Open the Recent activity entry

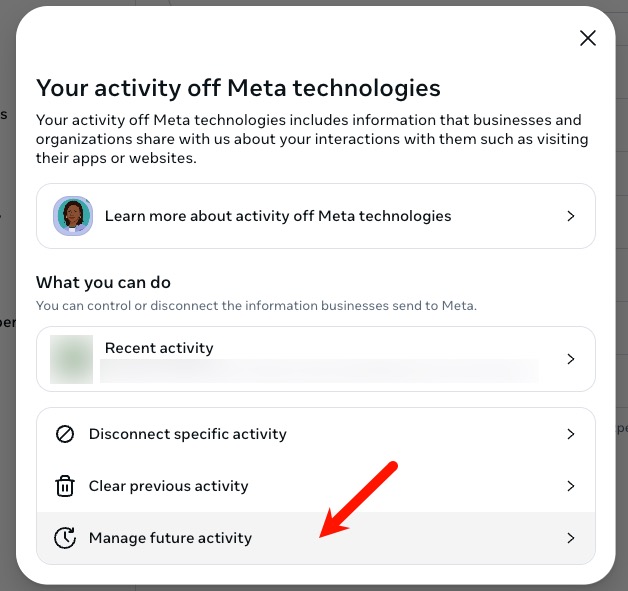[160, 348]
